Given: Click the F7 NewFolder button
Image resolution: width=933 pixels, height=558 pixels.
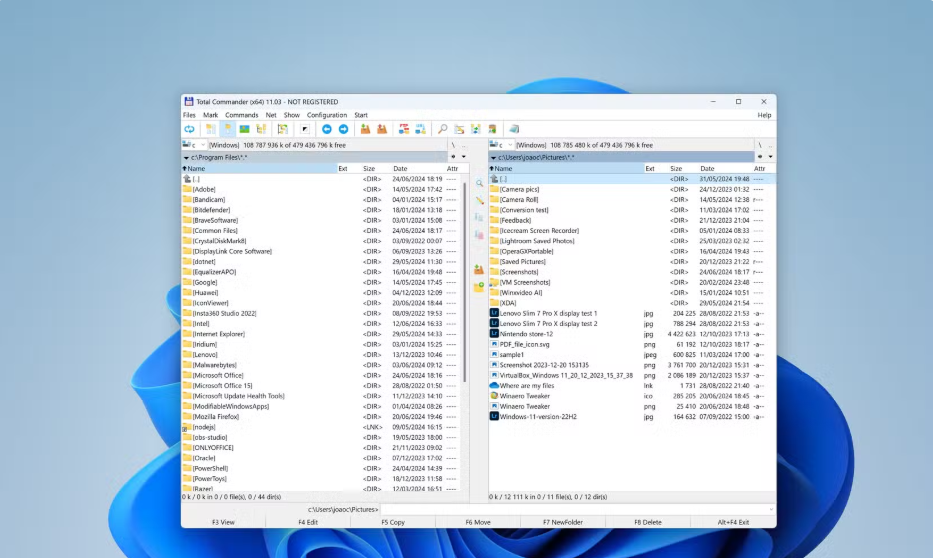Looking at the screenshot, I should (563, 522).
